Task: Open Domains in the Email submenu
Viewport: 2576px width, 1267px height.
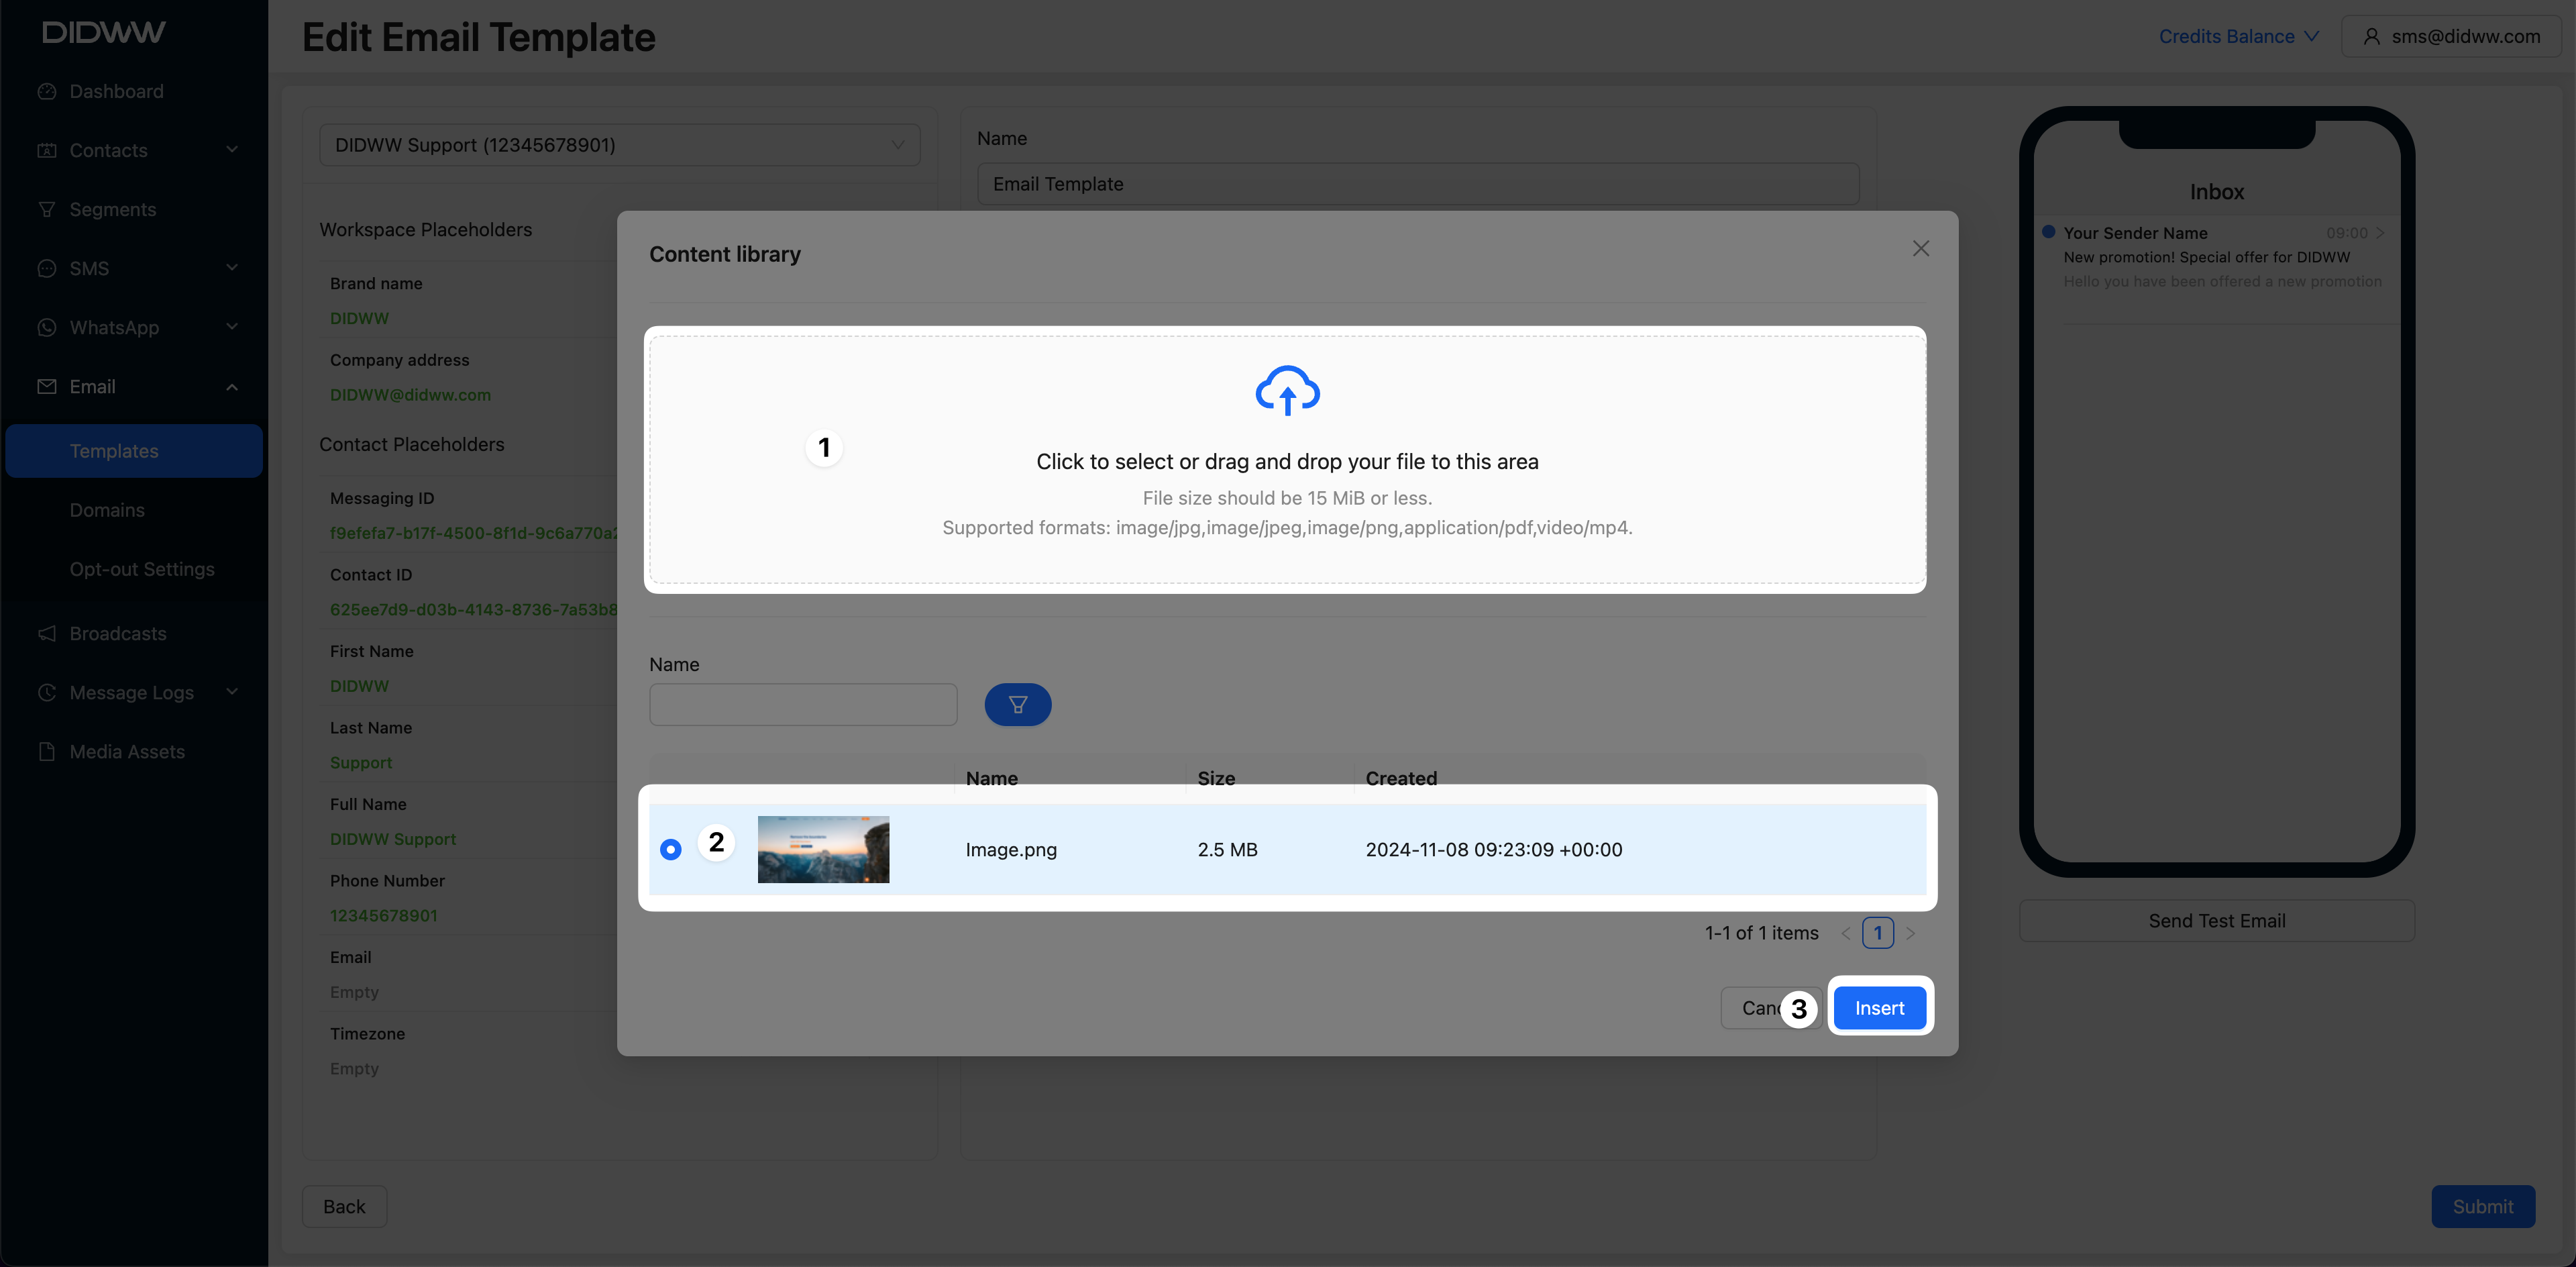Action: coord(107,510)
